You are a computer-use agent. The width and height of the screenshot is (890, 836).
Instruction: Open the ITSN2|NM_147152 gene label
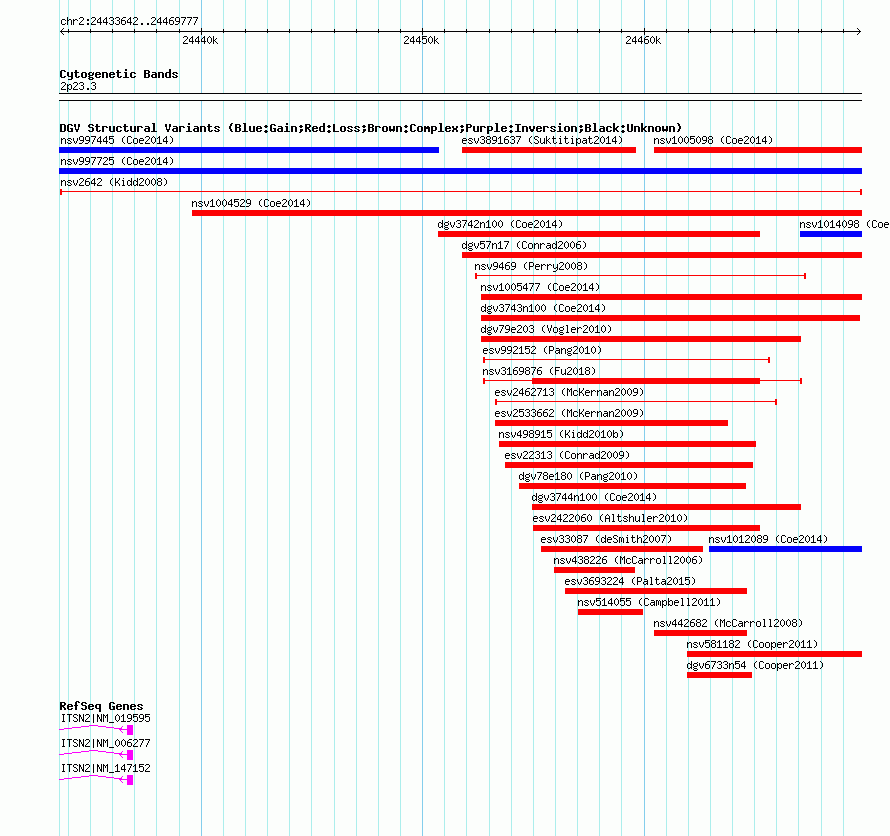pyautogui.click(x=106, y=768)
